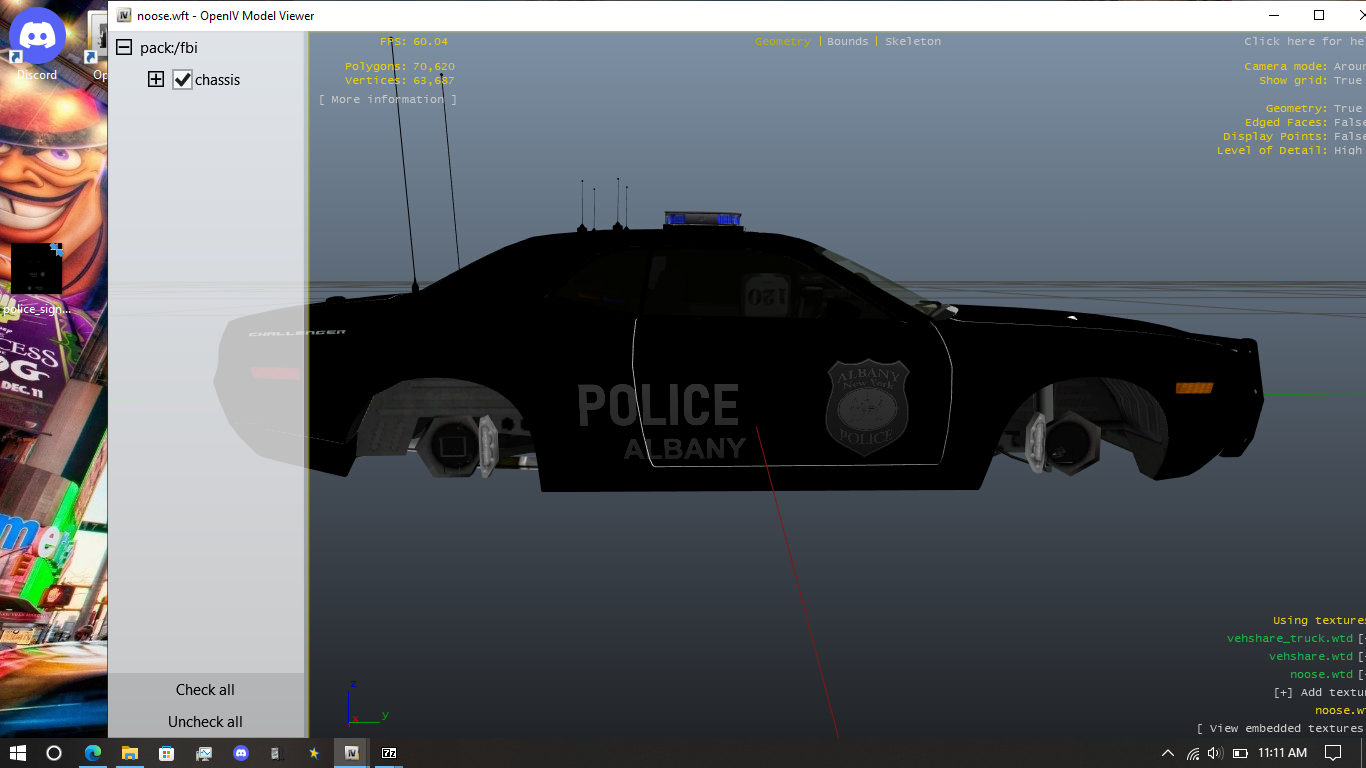Click the volume icon in system tray
Image resolution: width=1366 pixels, height=768 pixels.
tap(1215, 753)
